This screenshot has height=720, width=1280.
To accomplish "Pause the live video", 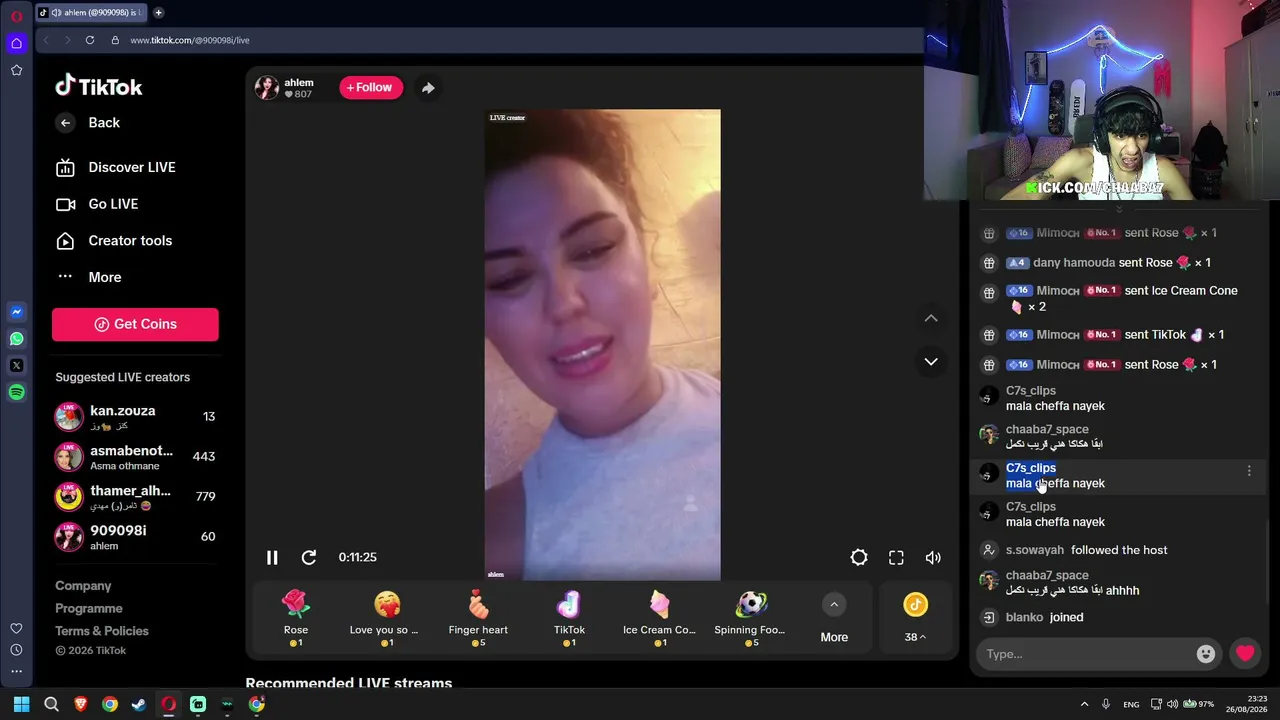I will (272, 557).
